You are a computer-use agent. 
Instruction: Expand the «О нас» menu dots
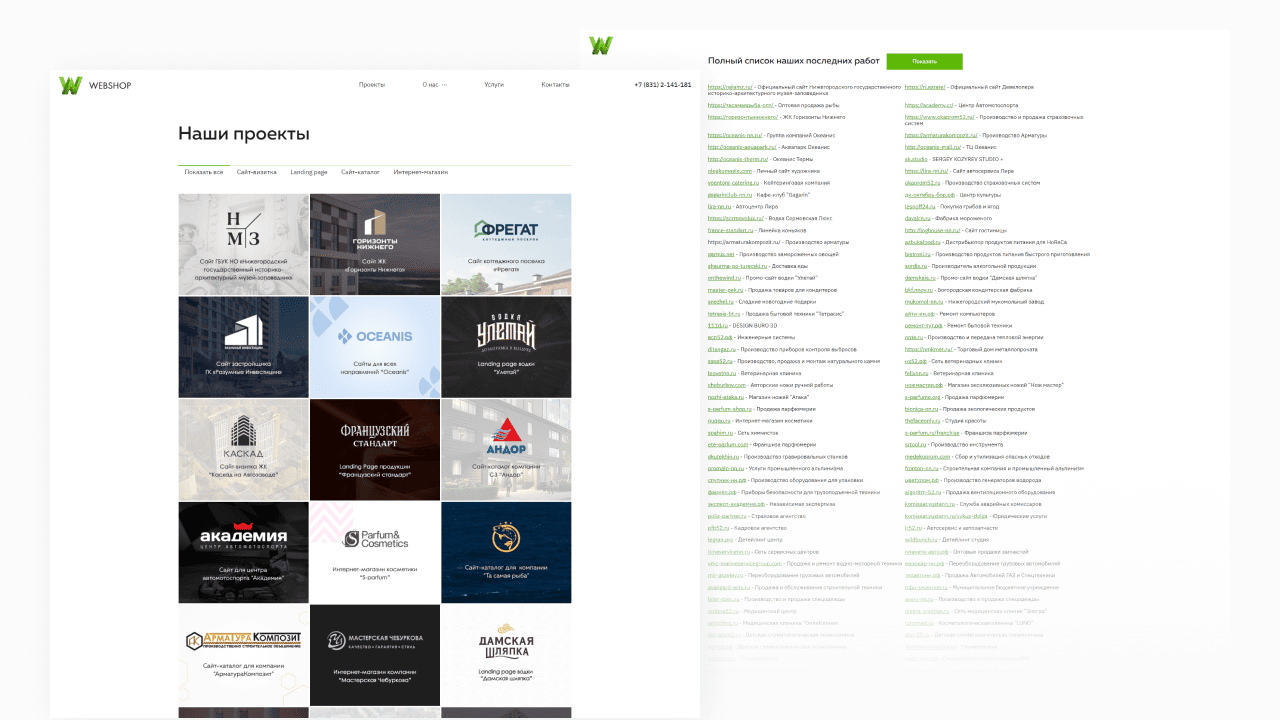(444, 85)
